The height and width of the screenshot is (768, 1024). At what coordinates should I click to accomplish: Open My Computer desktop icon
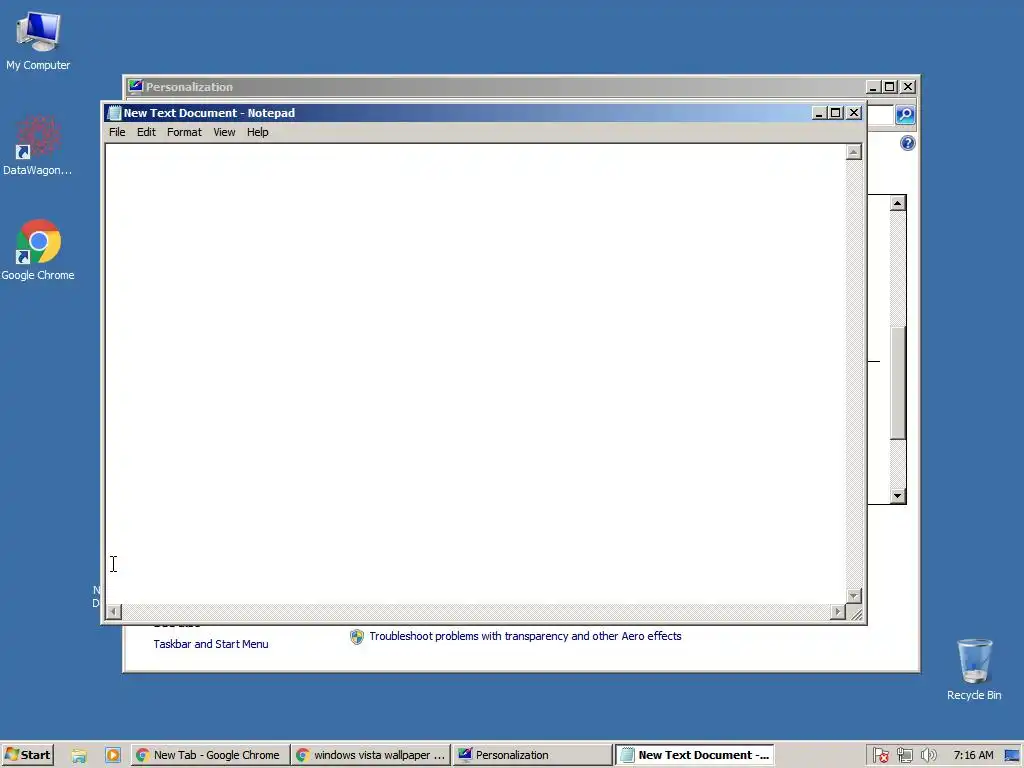38,40
